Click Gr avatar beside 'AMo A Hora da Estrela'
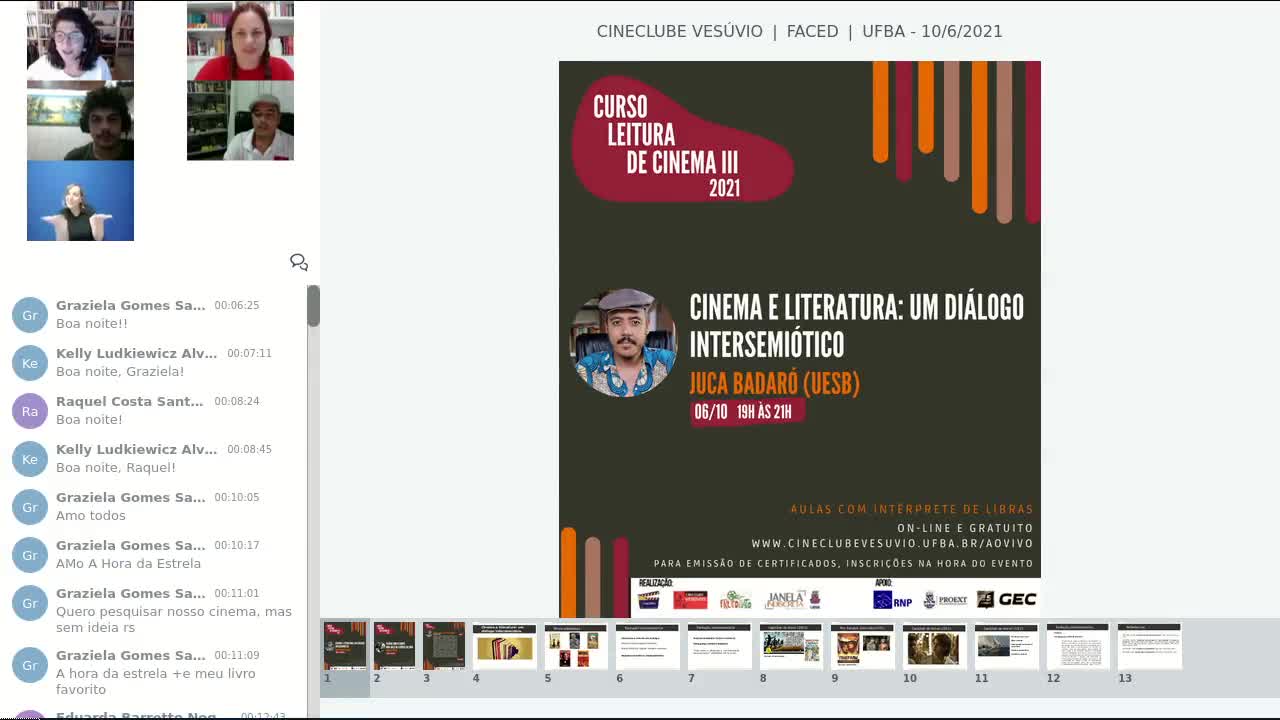The height and width of the screenshot is (720, 1280). (30, 555)
